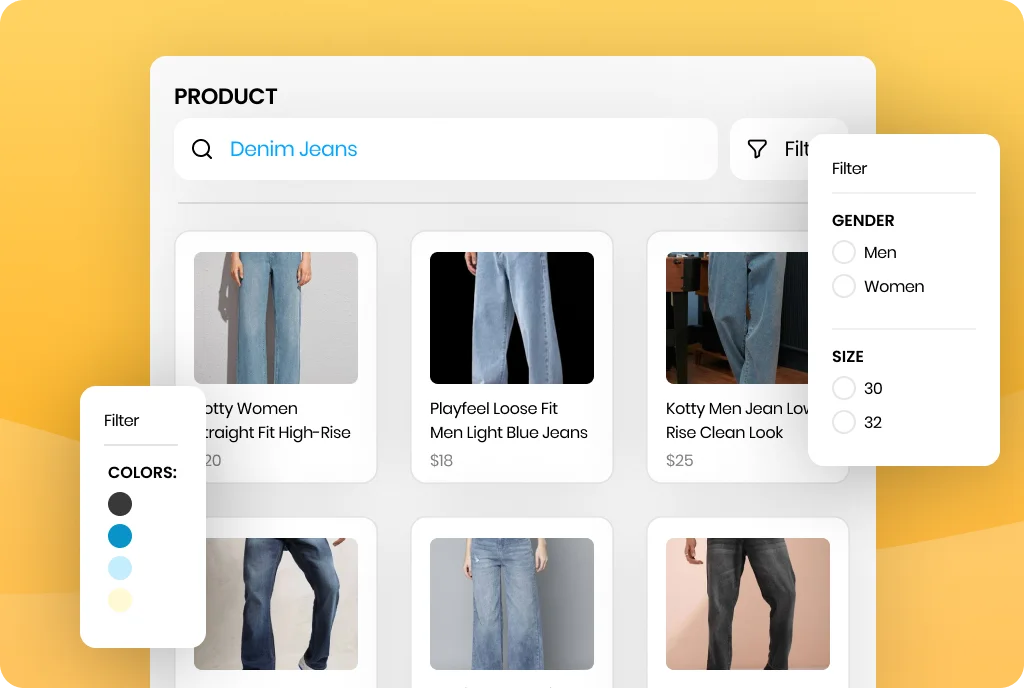
Task: Click Filter title in colors panel
Action: click(121, 420)
